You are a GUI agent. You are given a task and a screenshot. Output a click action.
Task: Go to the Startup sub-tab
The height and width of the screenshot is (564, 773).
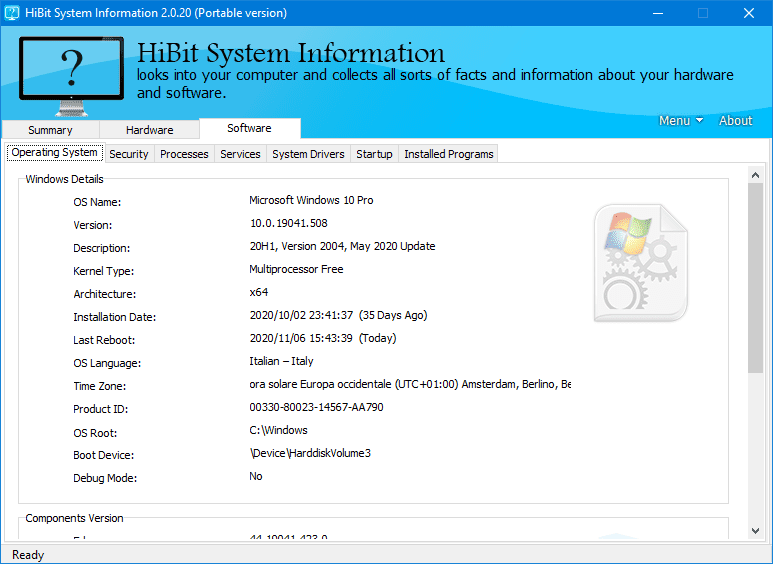pos(374,154)
